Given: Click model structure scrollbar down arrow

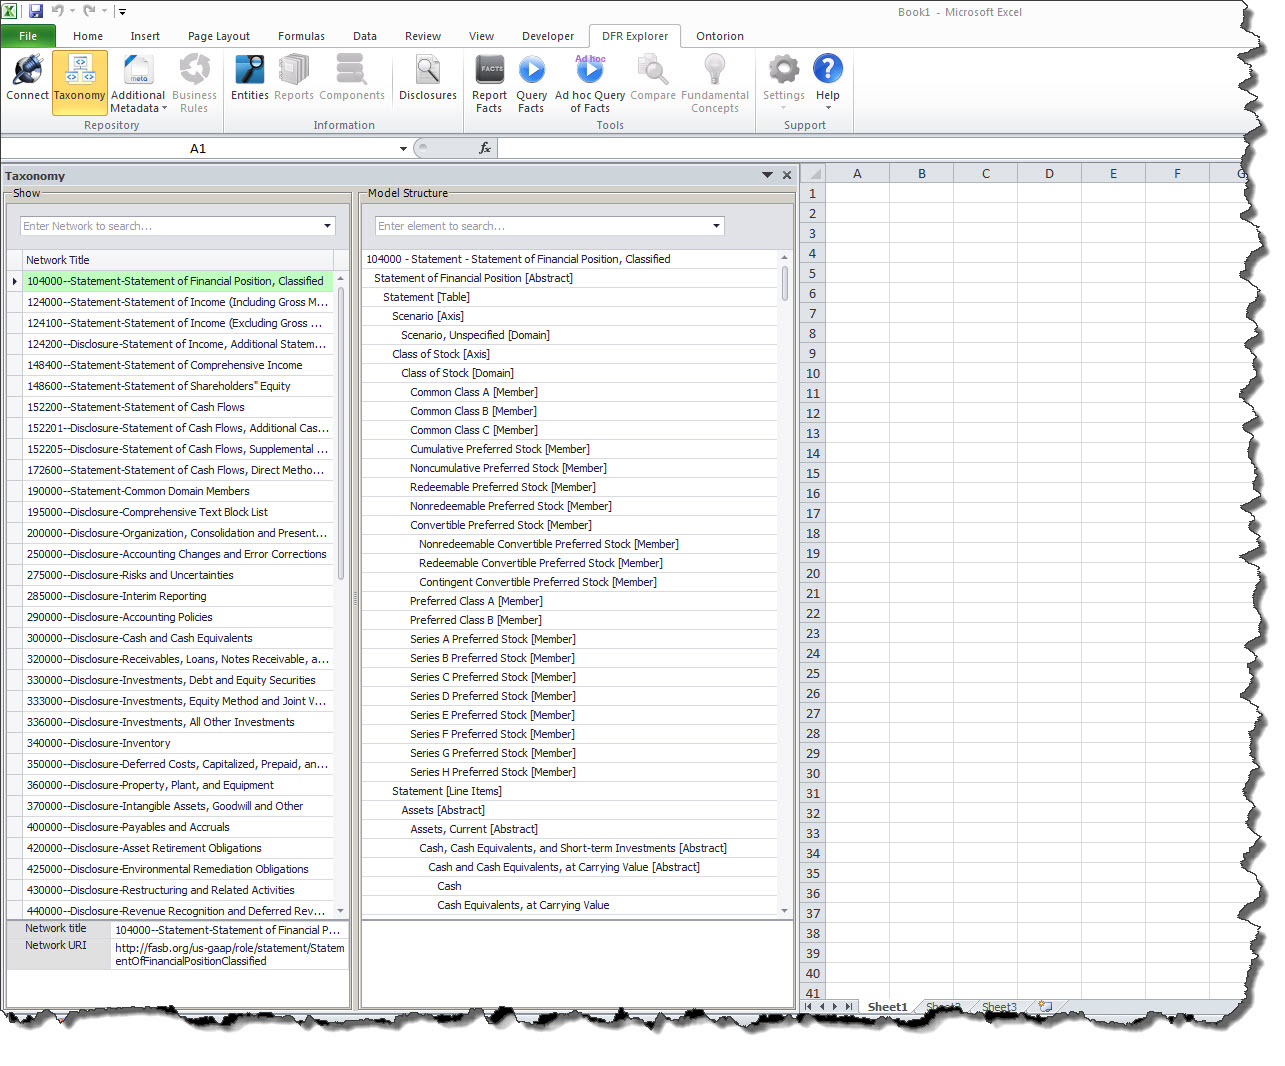Looking at the screenshot, I should click(x=784, y=910).
